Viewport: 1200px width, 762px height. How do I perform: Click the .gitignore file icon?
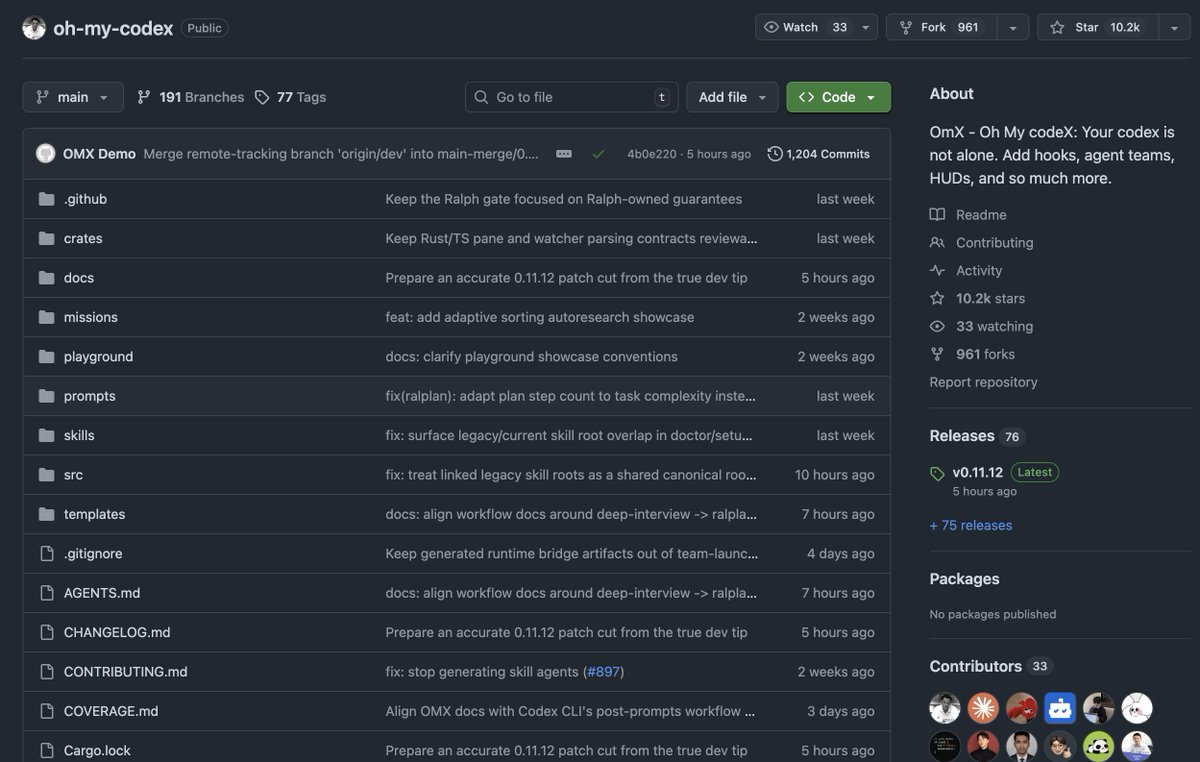pos(46,554)
